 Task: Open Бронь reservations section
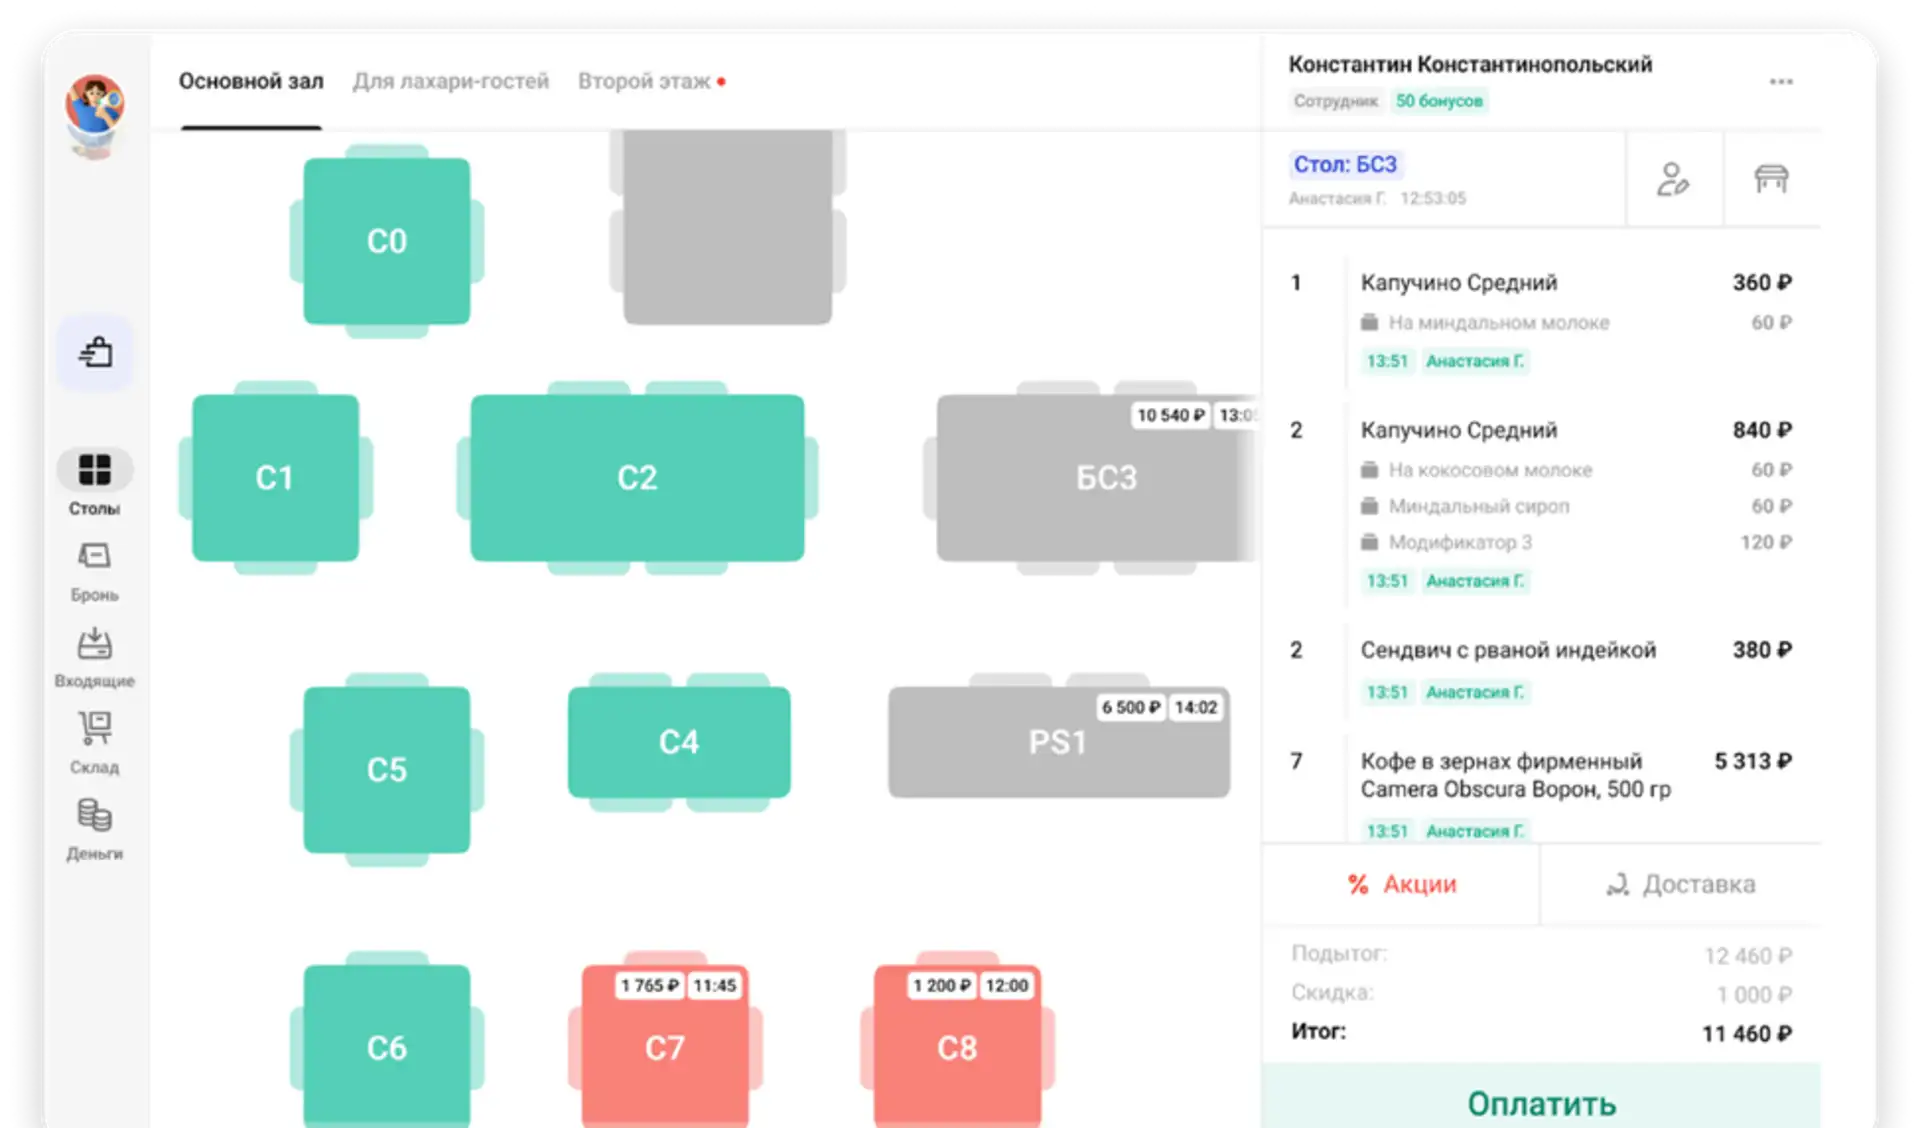click(94, 572)
